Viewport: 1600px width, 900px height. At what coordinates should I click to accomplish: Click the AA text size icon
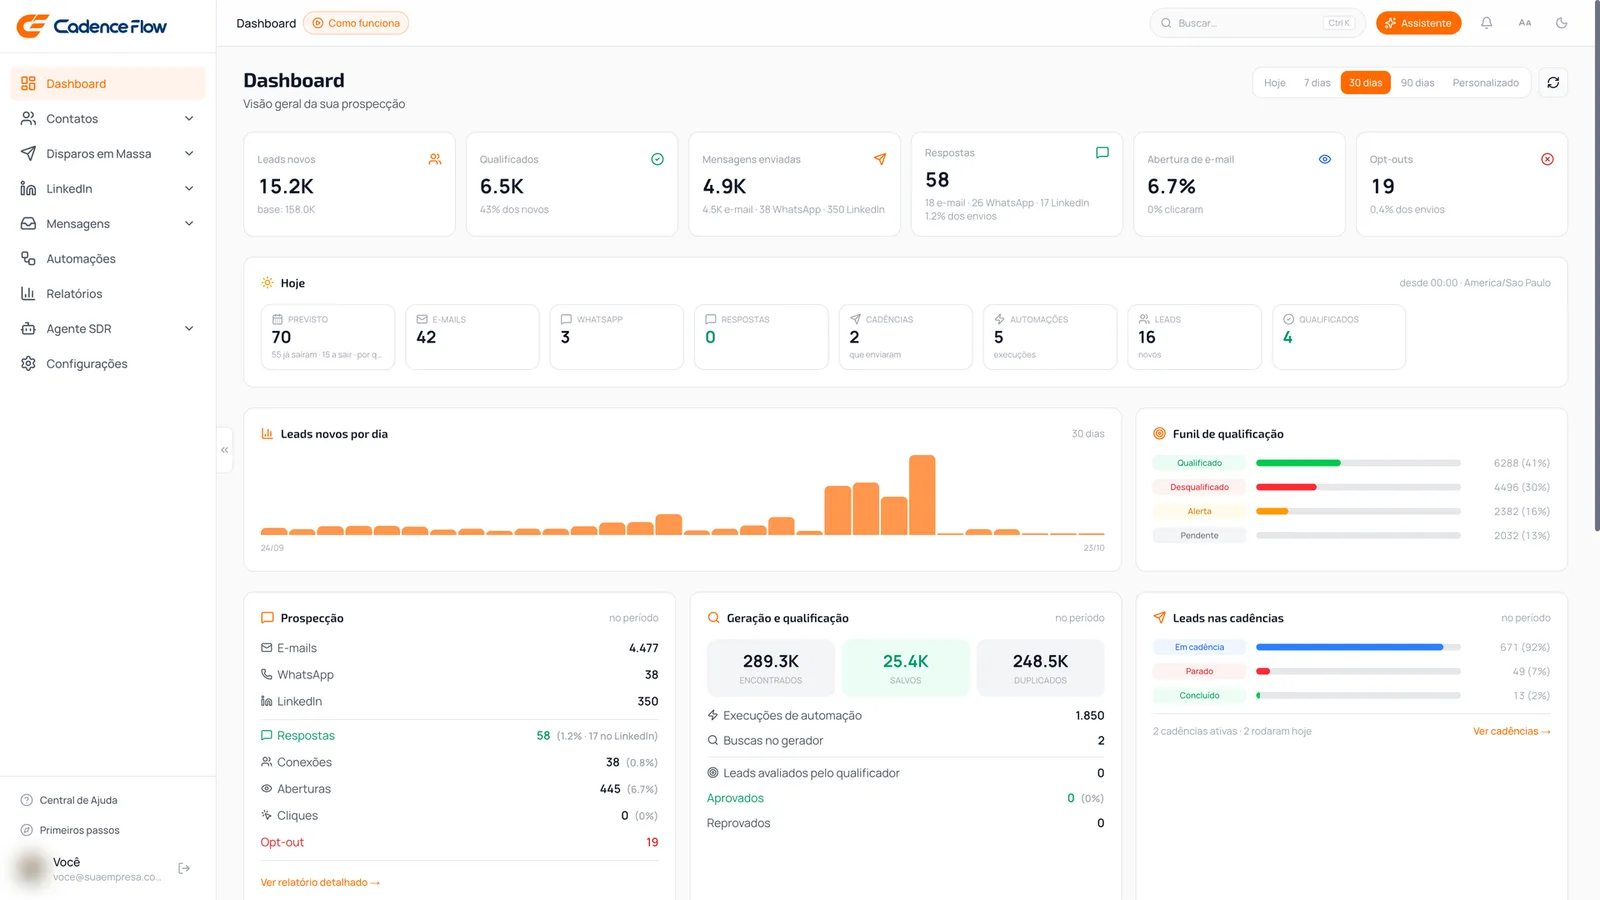[x=1524, y=23]
